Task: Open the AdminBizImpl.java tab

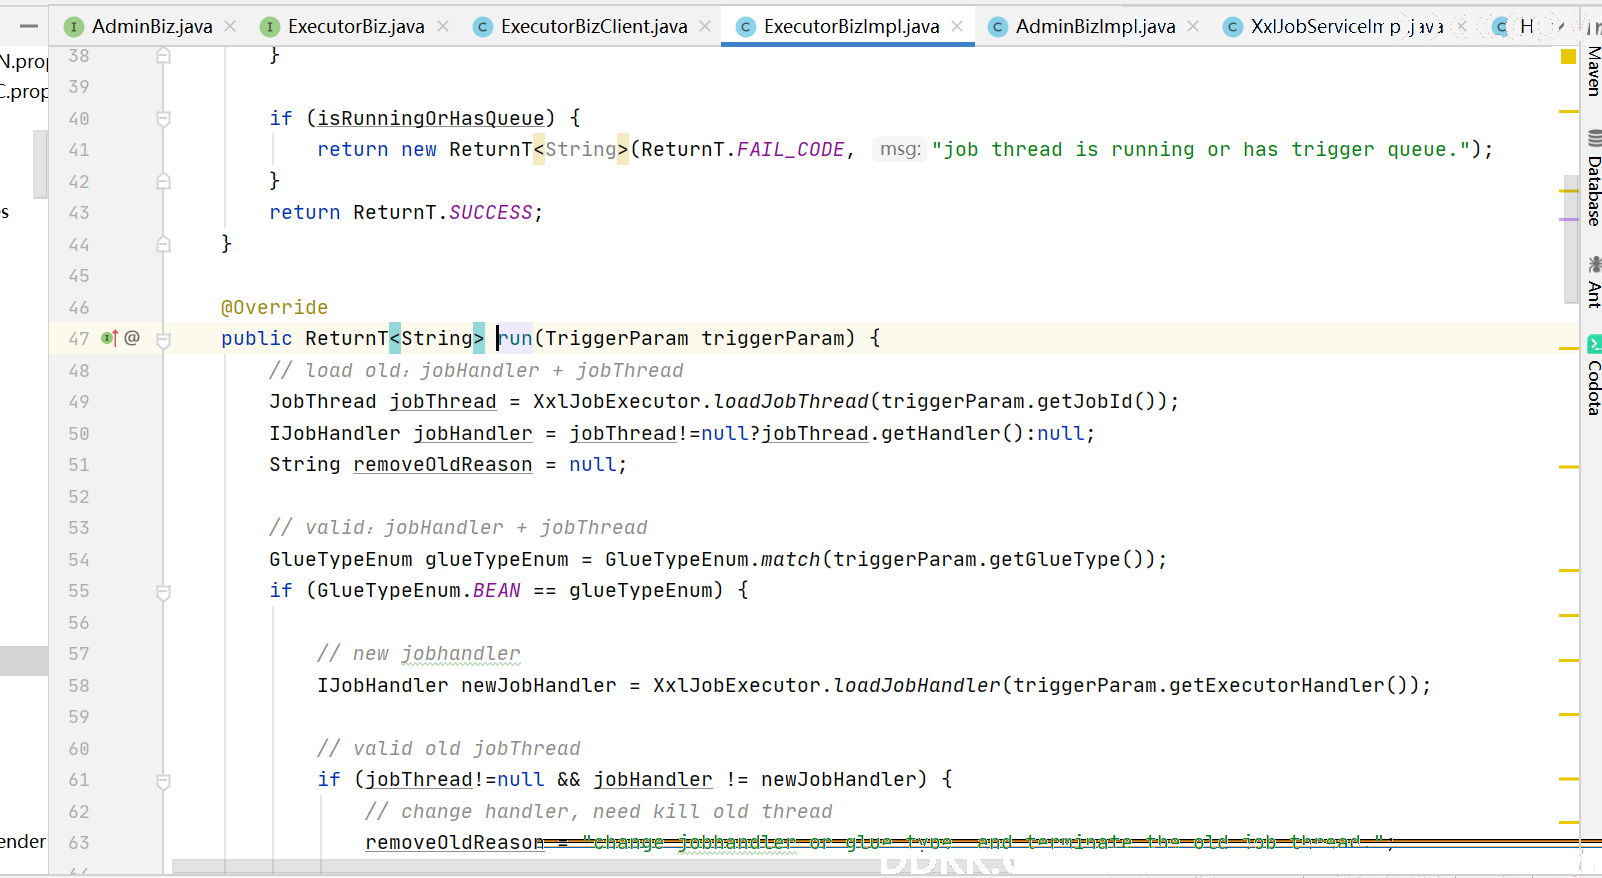Action: click(1095, 26)
